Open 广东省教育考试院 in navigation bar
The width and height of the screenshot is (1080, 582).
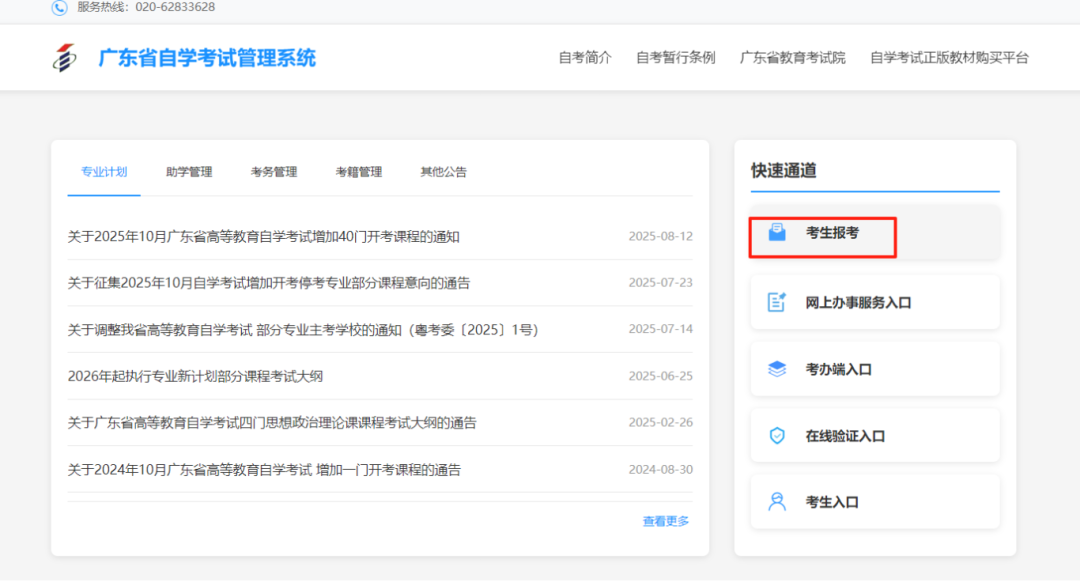(791, 57)
